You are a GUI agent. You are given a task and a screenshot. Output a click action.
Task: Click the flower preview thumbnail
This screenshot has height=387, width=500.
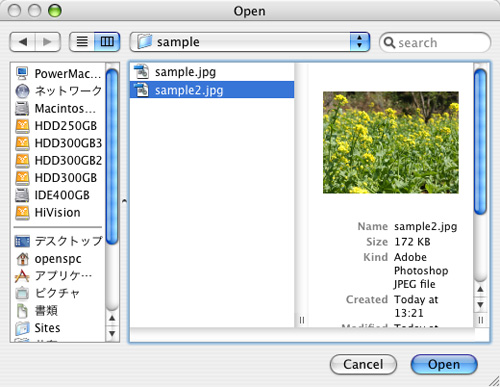click(391, 142)
